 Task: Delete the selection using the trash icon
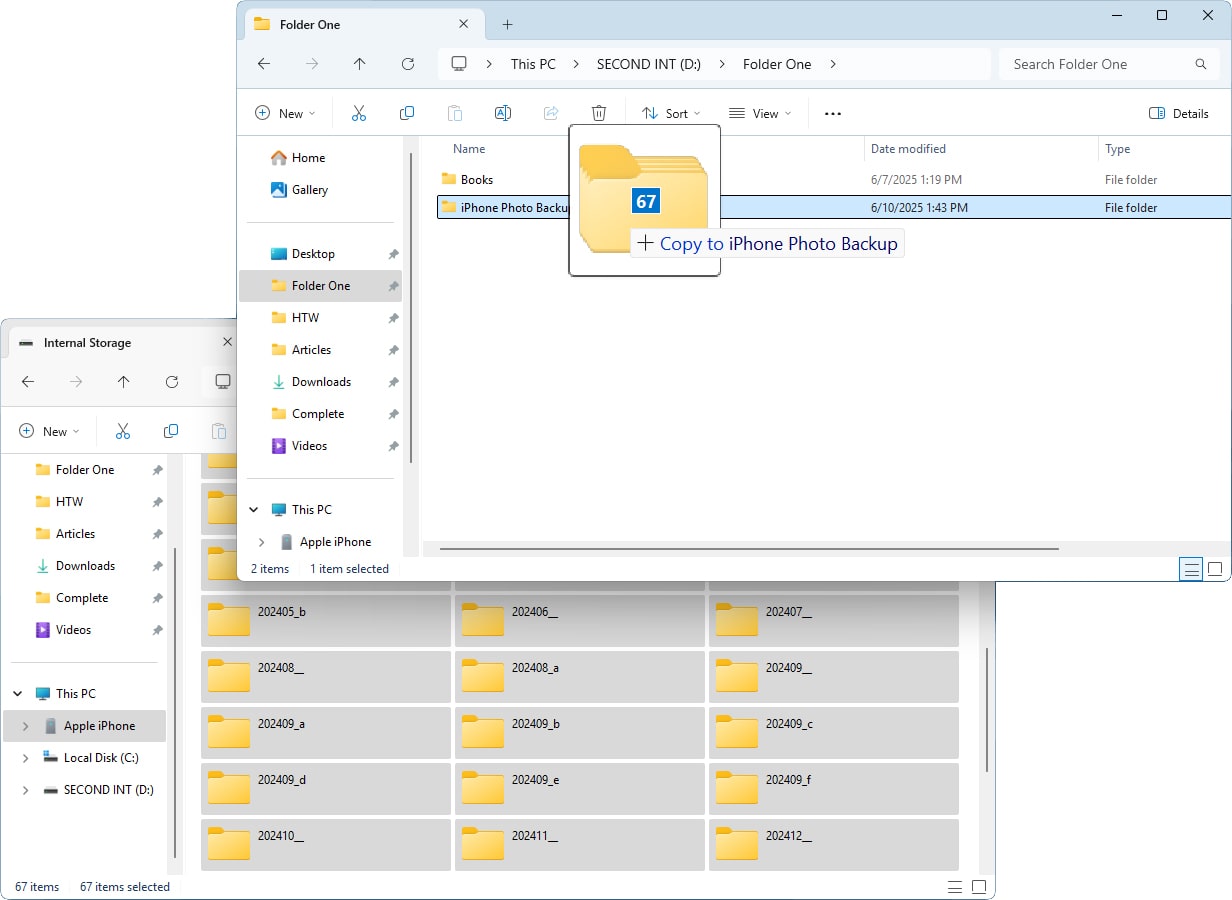[x=599, y=113]
